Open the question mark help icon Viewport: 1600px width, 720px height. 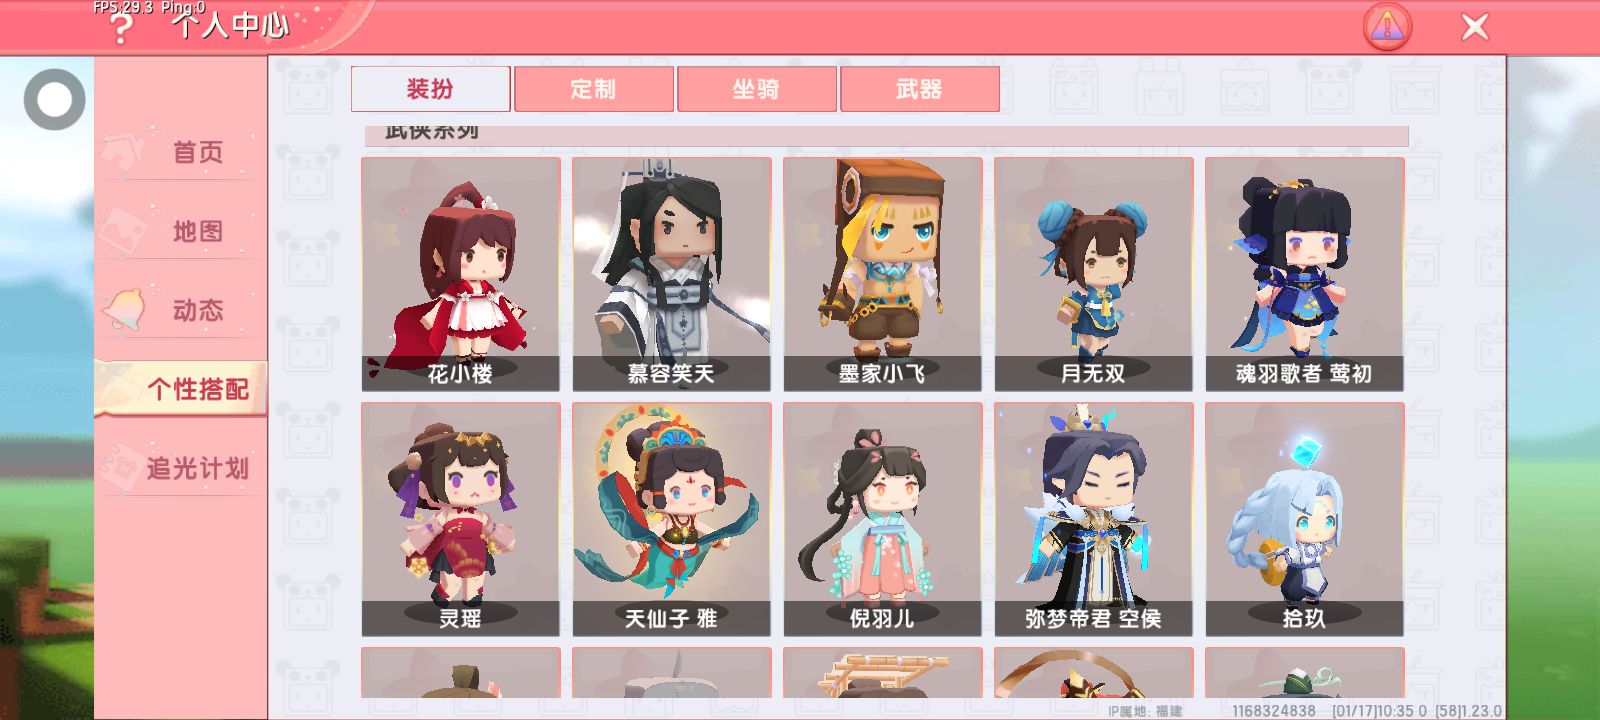click(x=121, y=28)
